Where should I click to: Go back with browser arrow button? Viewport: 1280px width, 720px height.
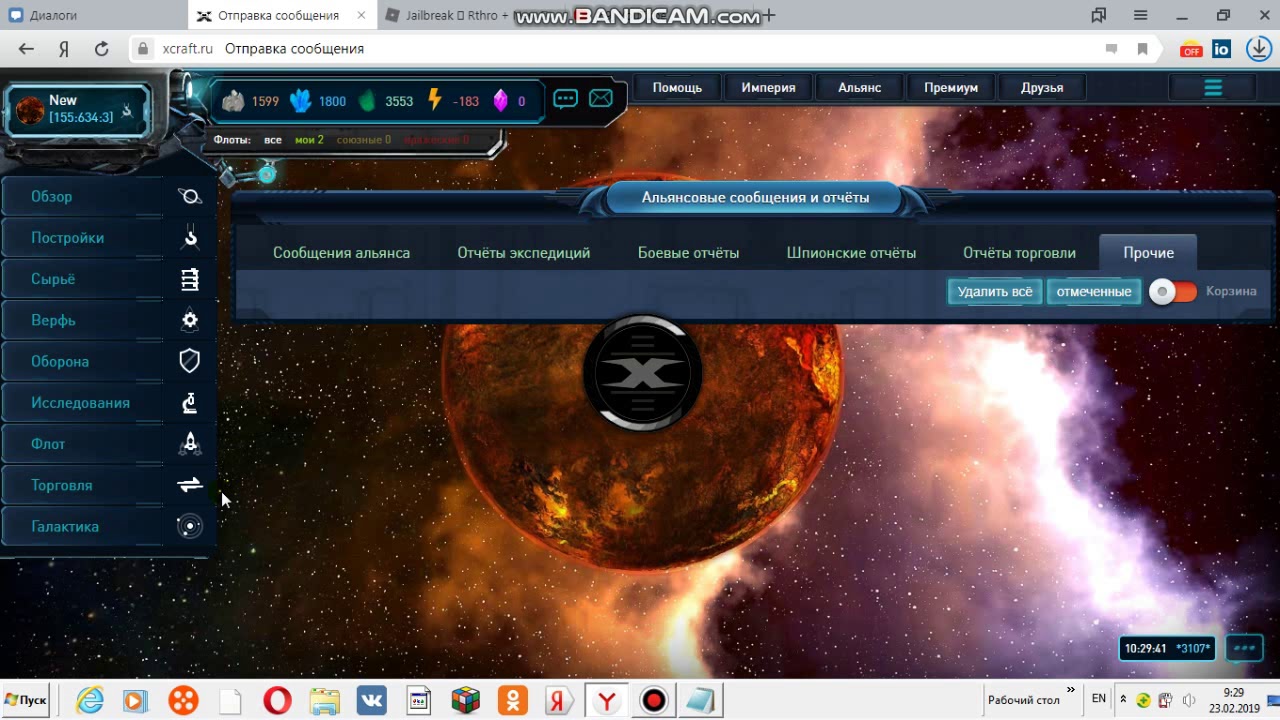[26, 49]
